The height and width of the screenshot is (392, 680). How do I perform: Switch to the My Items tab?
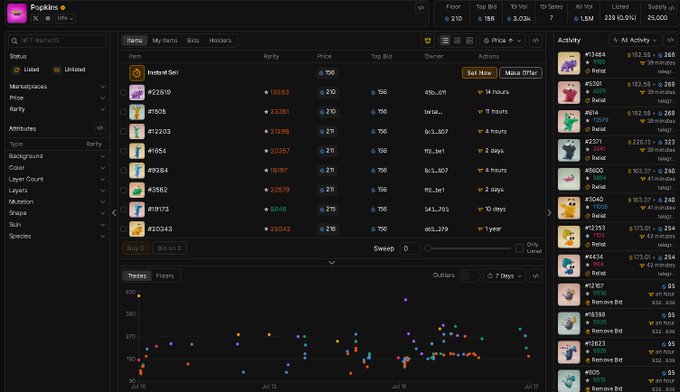tap(165, 40)
